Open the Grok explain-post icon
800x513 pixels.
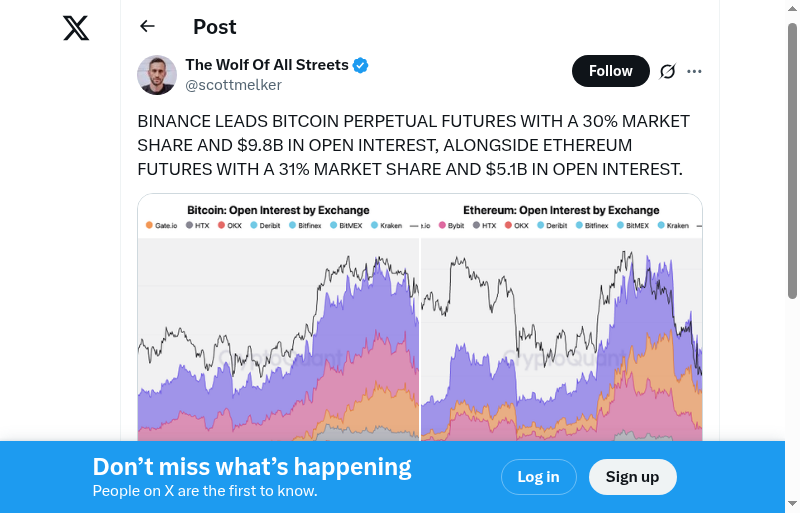click(668, 71)
